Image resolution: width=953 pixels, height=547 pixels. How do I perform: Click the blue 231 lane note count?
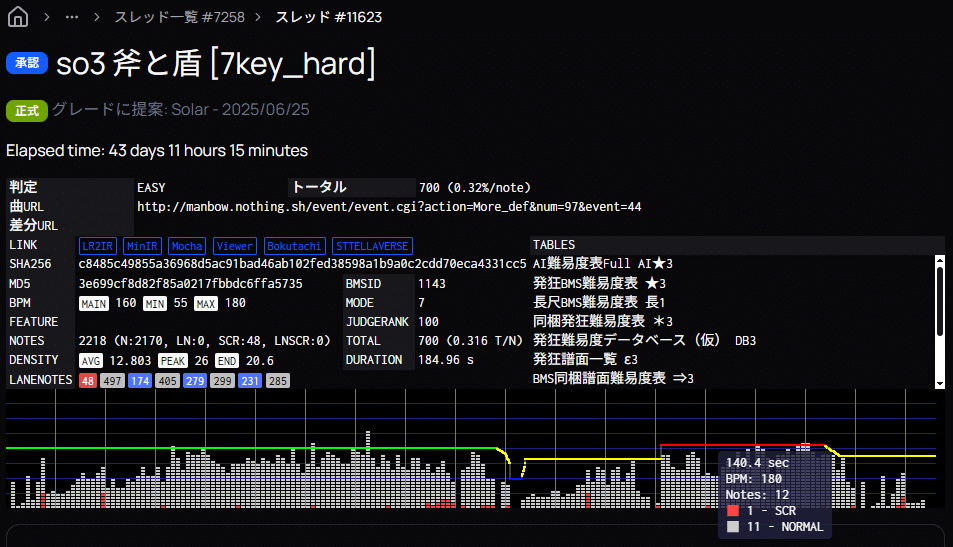250,381
